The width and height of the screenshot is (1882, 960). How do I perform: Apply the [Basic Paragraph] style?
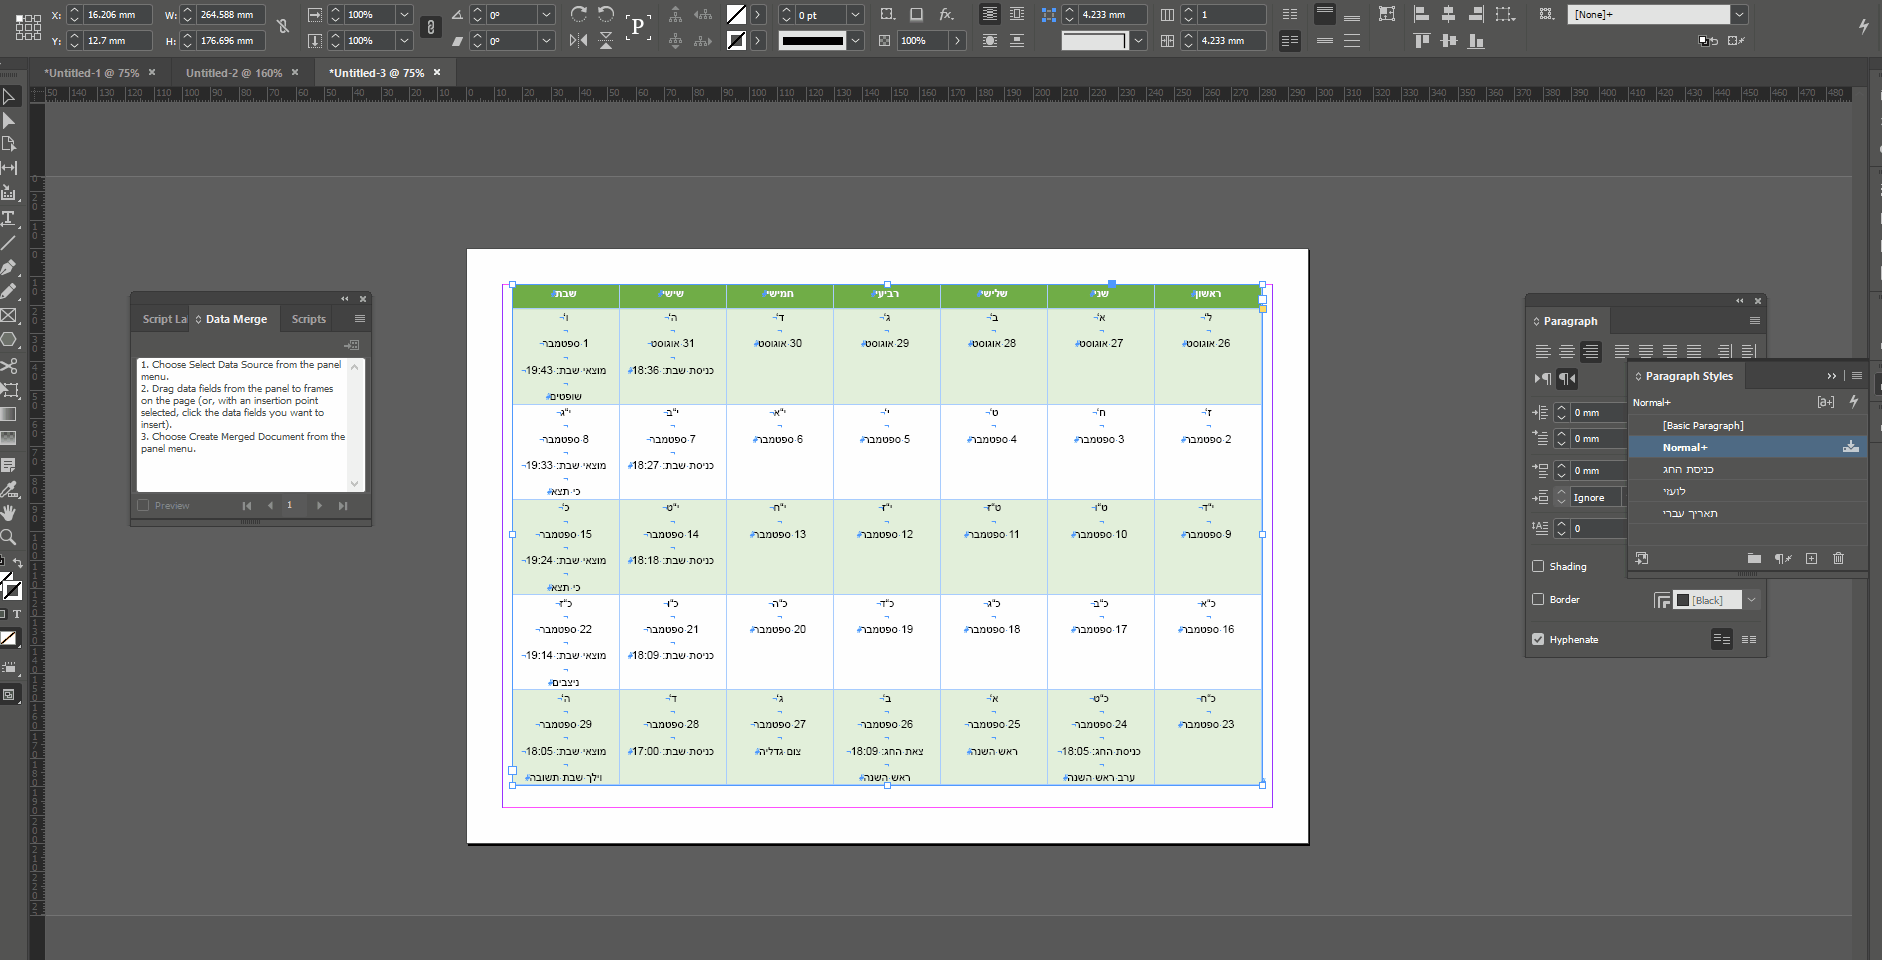[1703, 425]
